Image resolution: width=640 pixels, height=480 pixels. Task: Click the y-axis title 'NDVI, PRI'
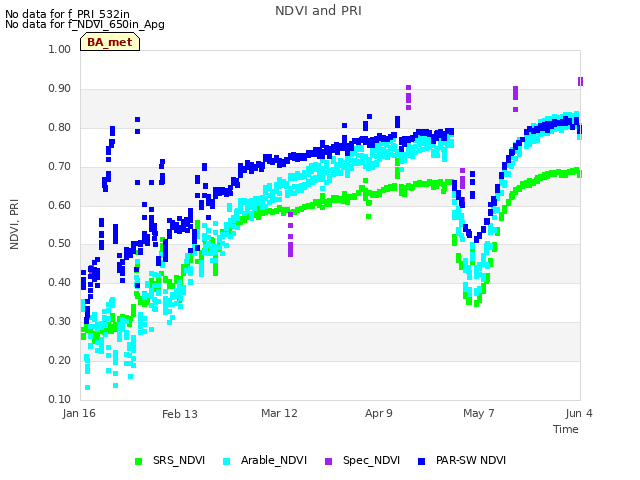[14, 224]
